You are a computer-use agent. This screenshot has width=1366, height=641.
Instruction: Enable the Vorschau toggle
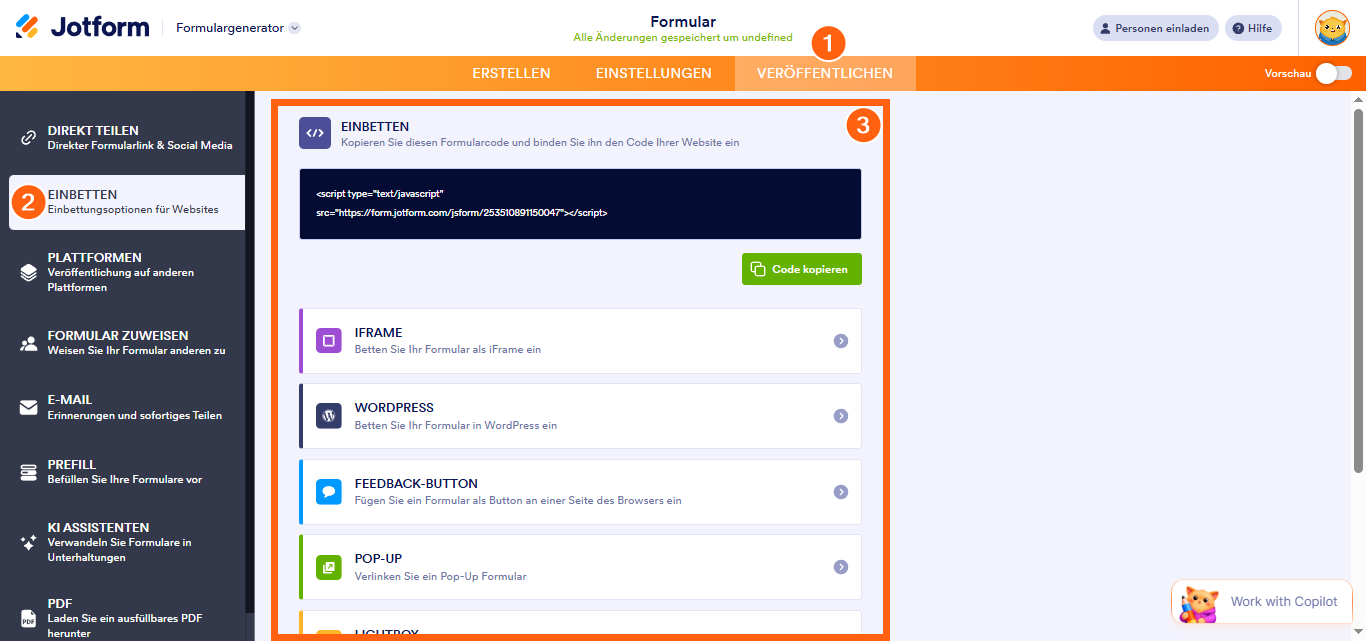[1334, 73]
